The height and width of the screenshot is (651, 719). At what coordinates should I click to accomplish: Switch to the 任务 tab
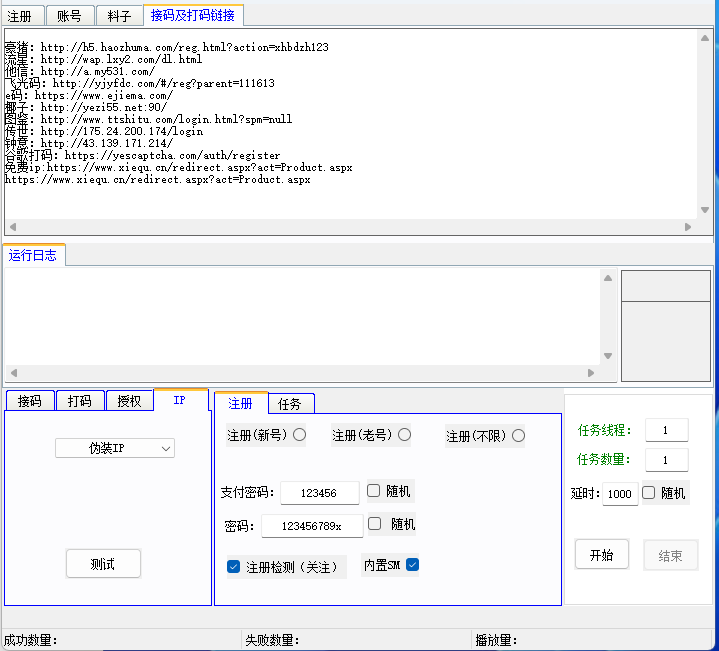290,404
